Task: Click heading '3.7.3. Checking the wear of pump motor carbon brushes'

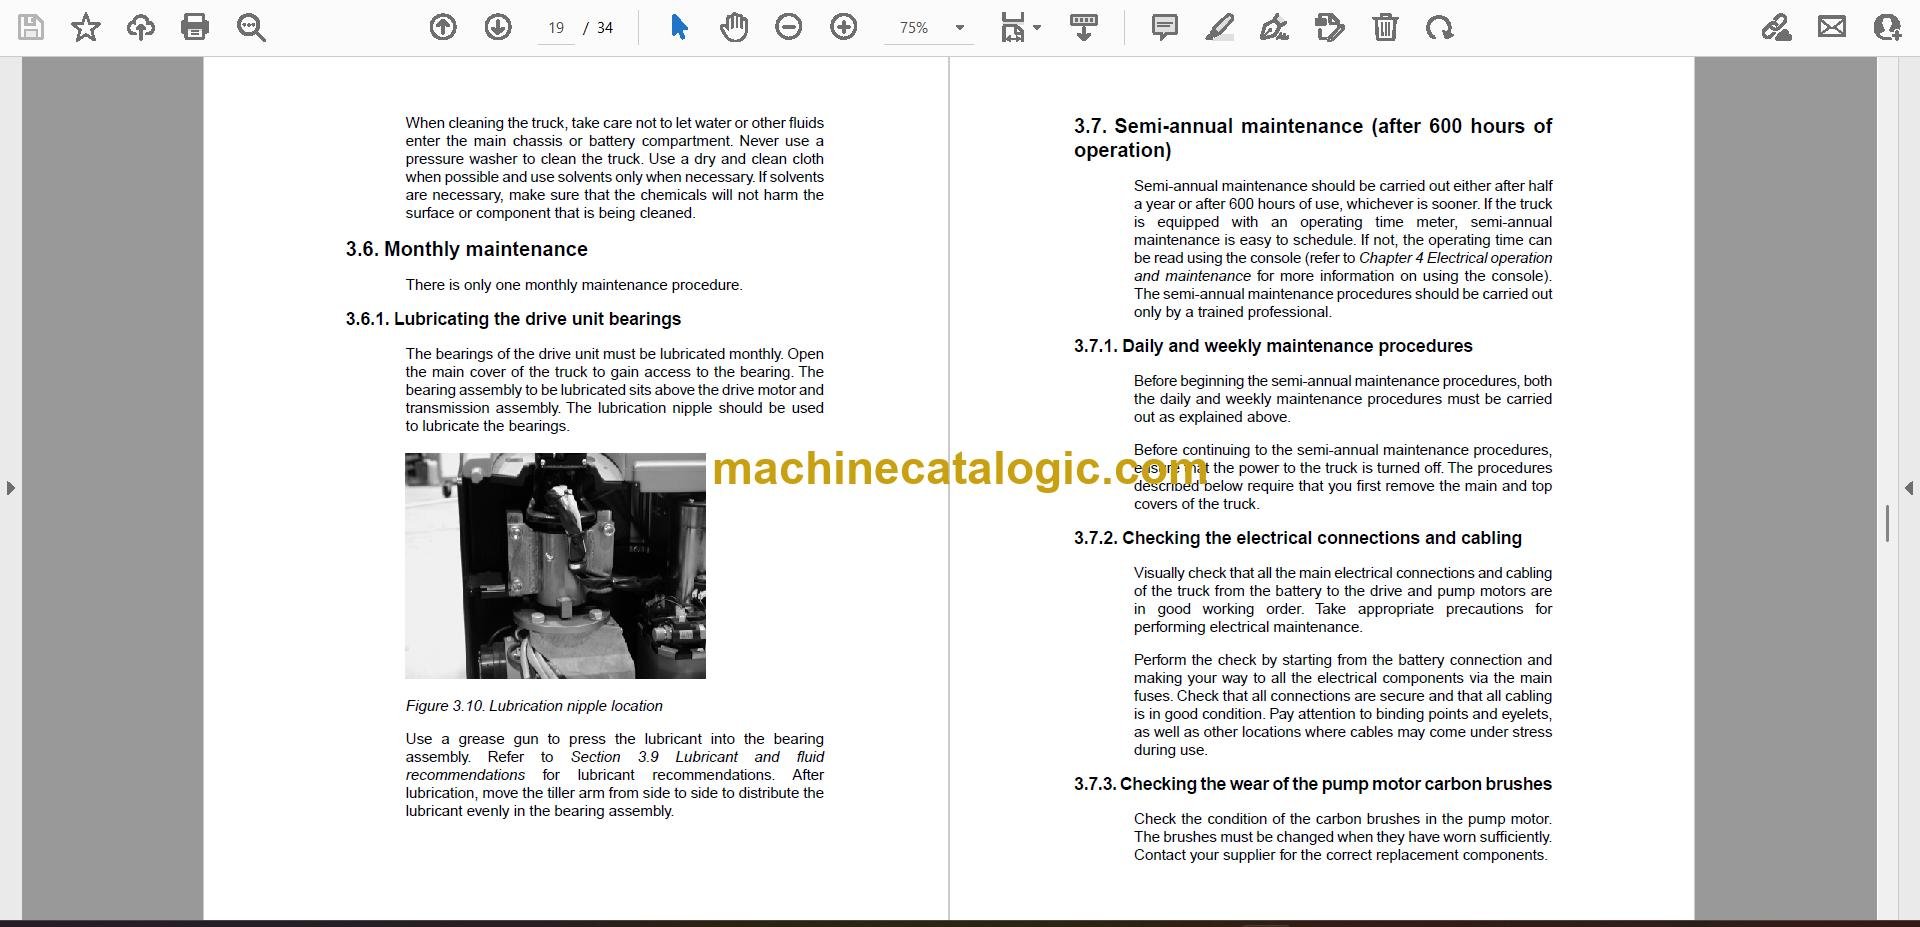Action: click(x=1313, y=784)
